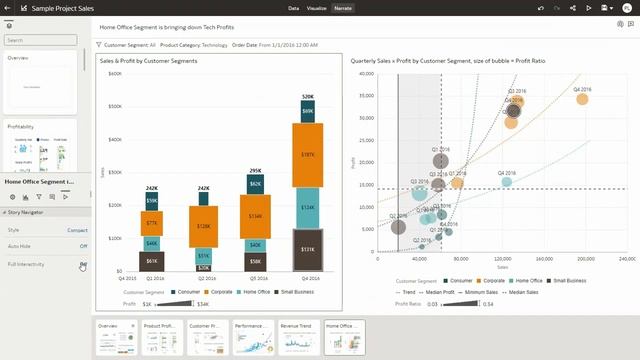The width and height of the screenshot is (640, 360).
Task: Open the presentation properties tab icon
Action: [65, 197]
